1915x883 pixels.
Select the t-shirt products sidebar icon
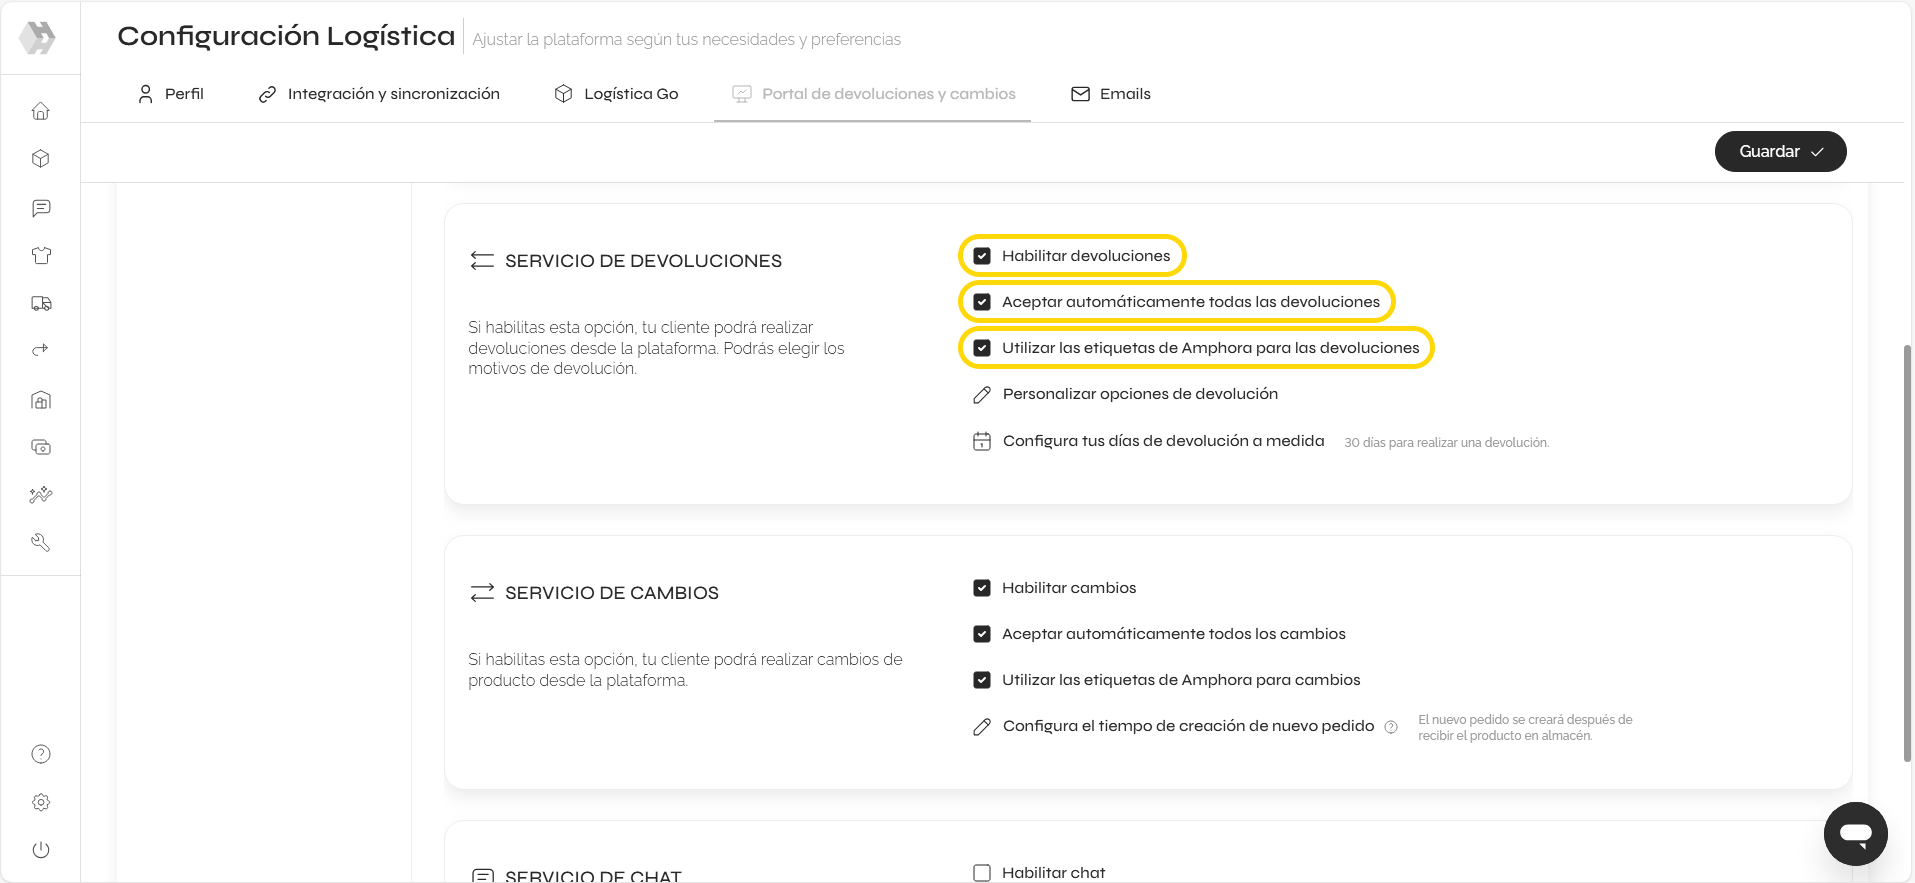[x=41, y=256]
